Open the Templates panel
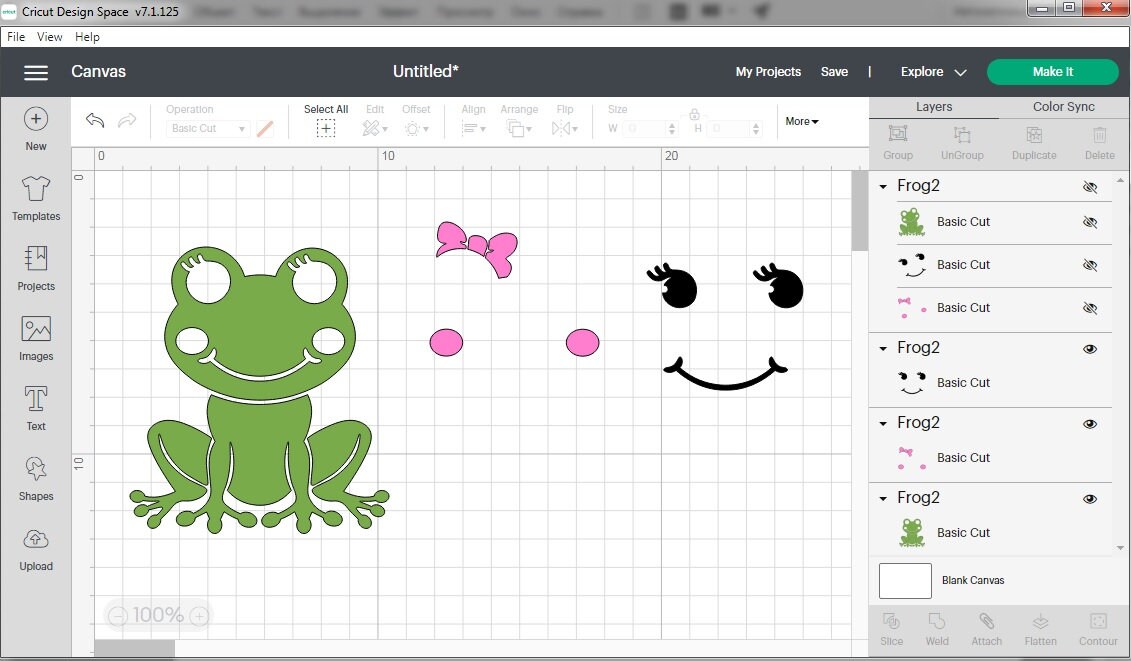 coord(36,198)
